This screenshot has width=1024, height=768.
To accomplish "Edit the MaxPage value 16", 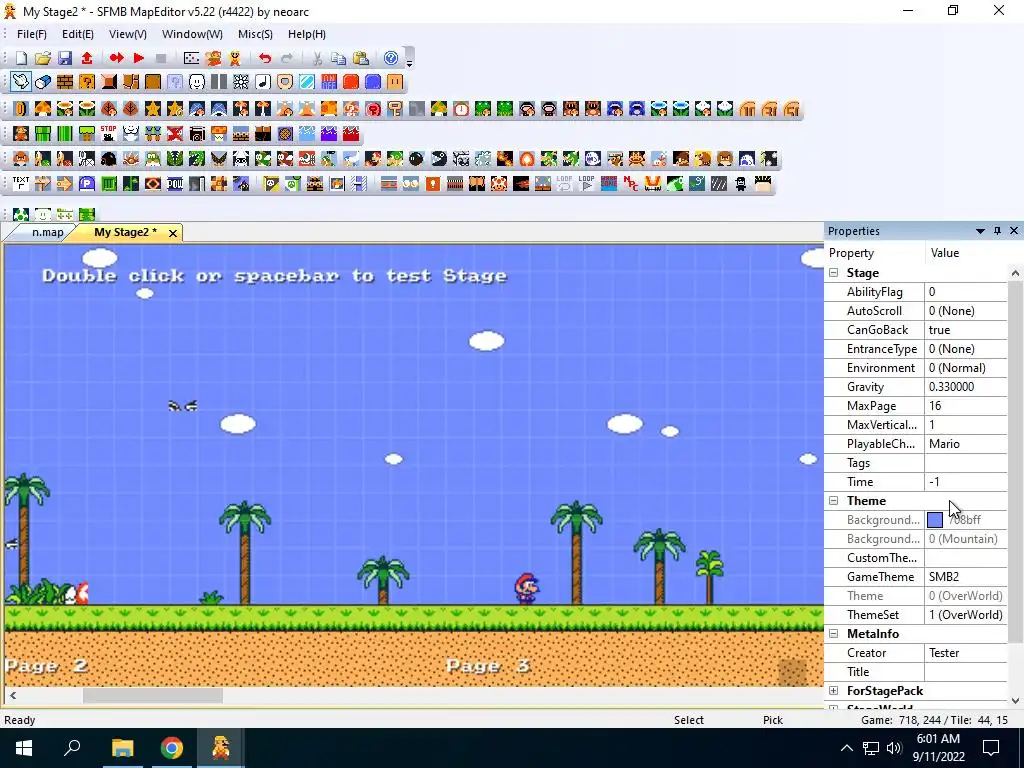I will click(965, 406).
